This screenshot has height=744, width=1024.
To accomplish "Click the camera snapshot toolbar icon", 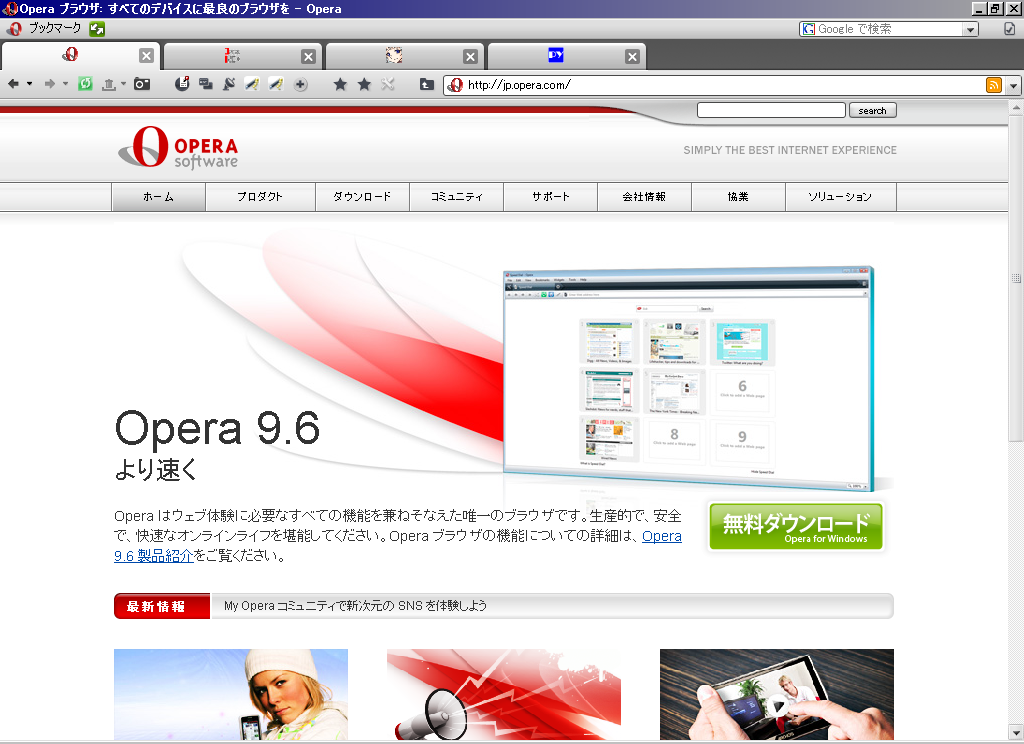I will [x=142, y=84].
